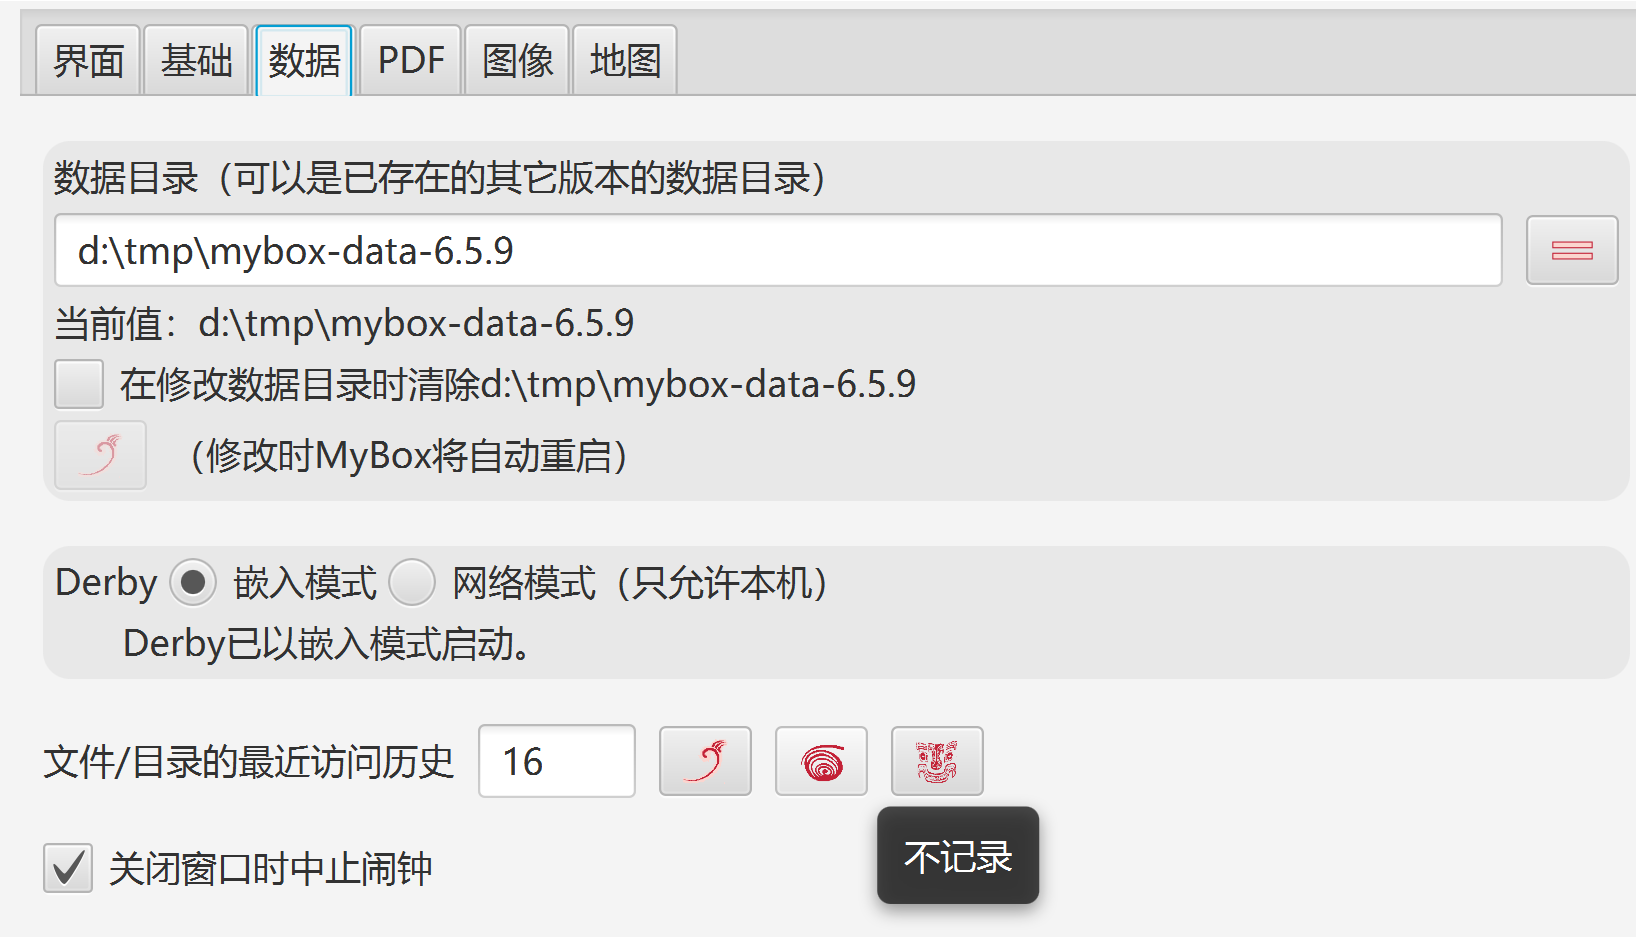The image size is (1637, 937).
Task: Confirm data directory change with swoosh button
Action: point(101,455)
